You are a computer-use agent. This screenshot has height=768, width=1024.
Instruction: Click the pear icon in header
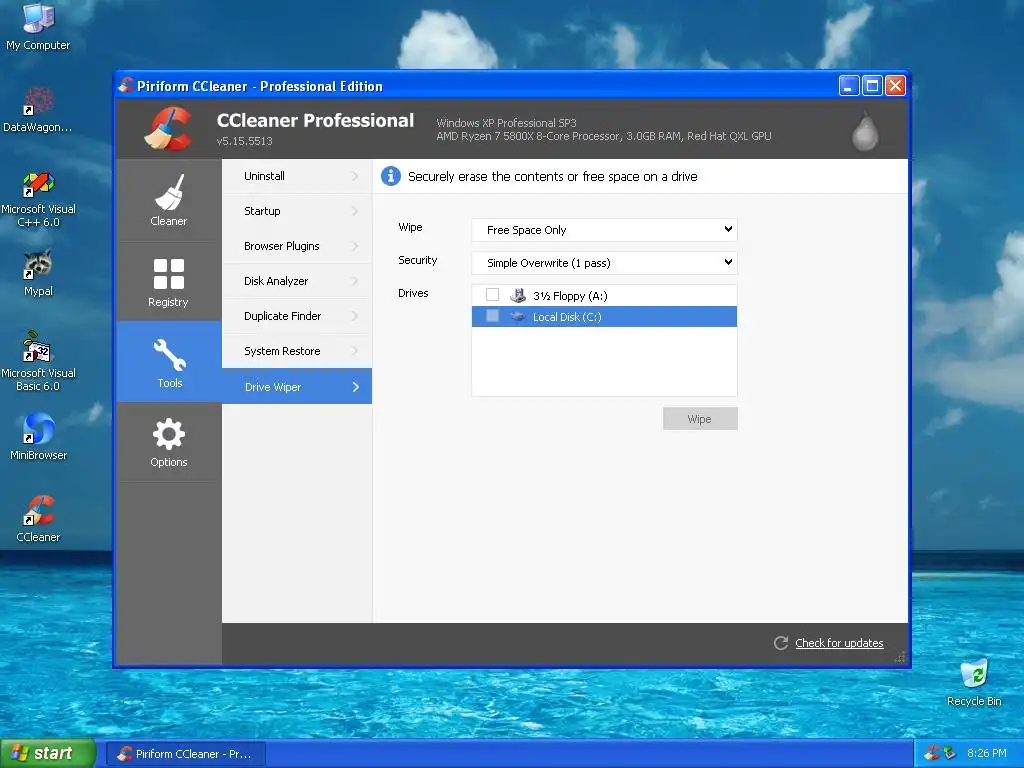865,131
